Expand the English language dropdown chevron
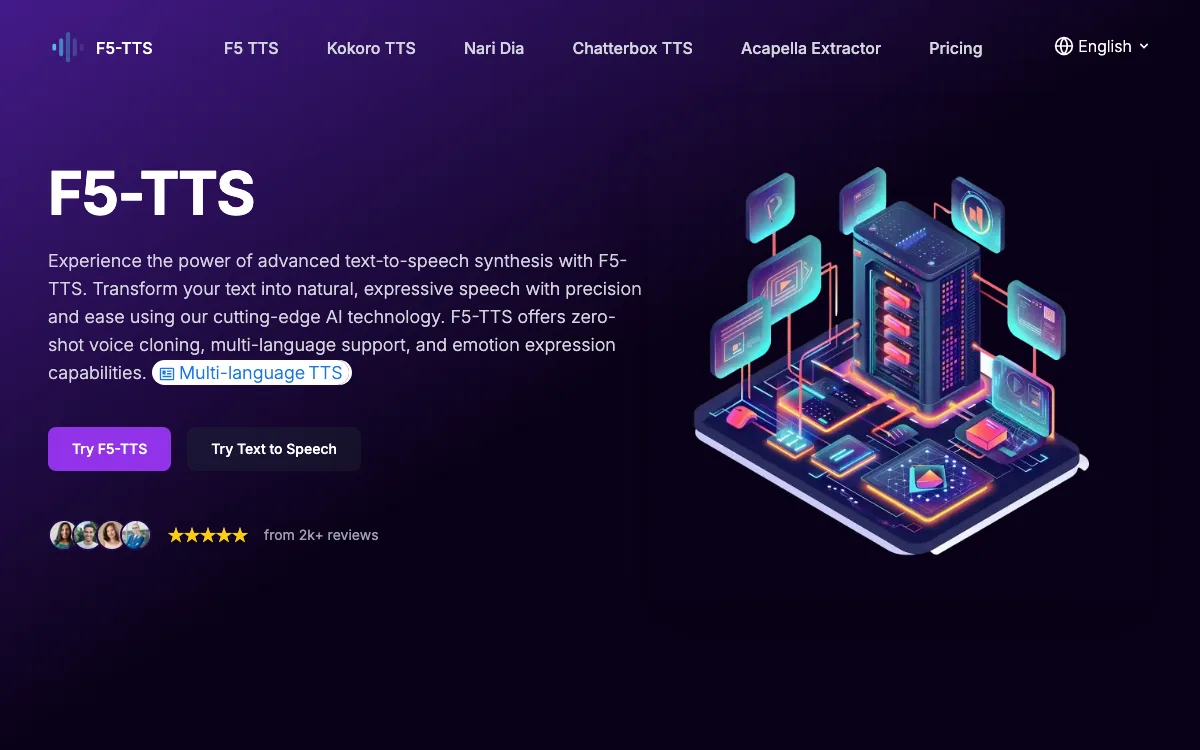Viewport: 1200px width, 750px height. [x=1144, y=46]
